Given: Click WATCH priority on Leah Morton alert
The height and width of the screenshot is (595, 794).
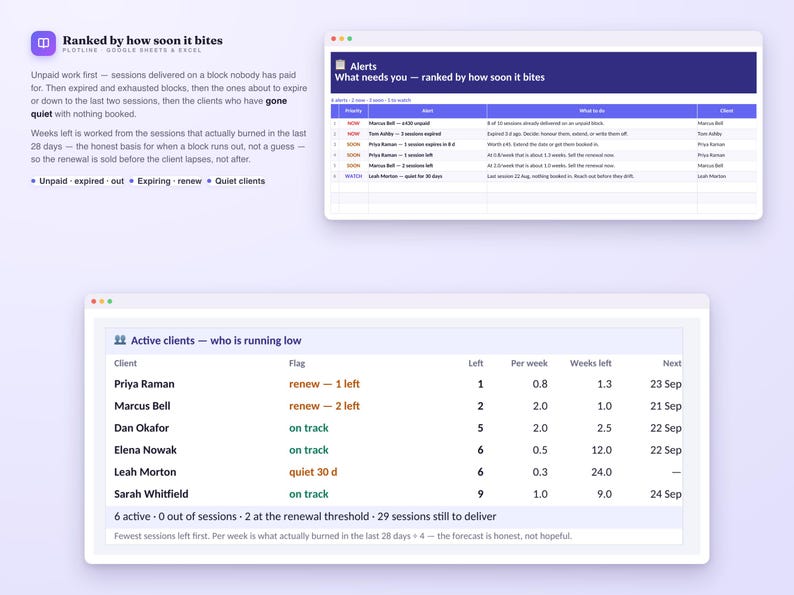Looking at the screenshot, I should [353, 176].
